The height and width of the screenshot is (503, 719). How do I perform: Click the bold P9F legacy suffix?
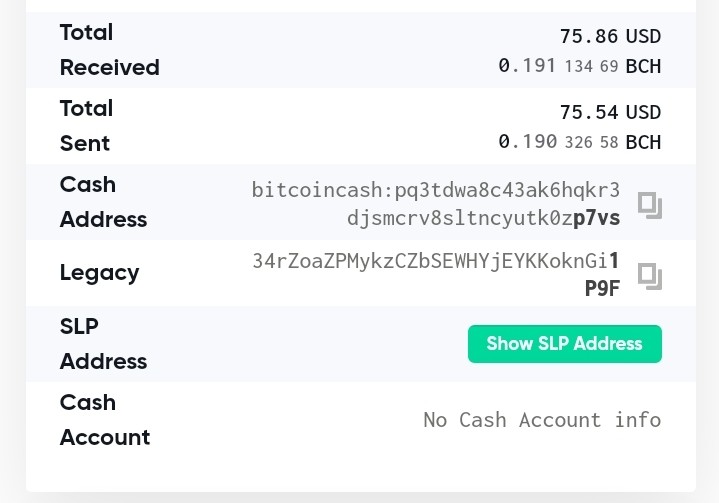pos(602,289)
